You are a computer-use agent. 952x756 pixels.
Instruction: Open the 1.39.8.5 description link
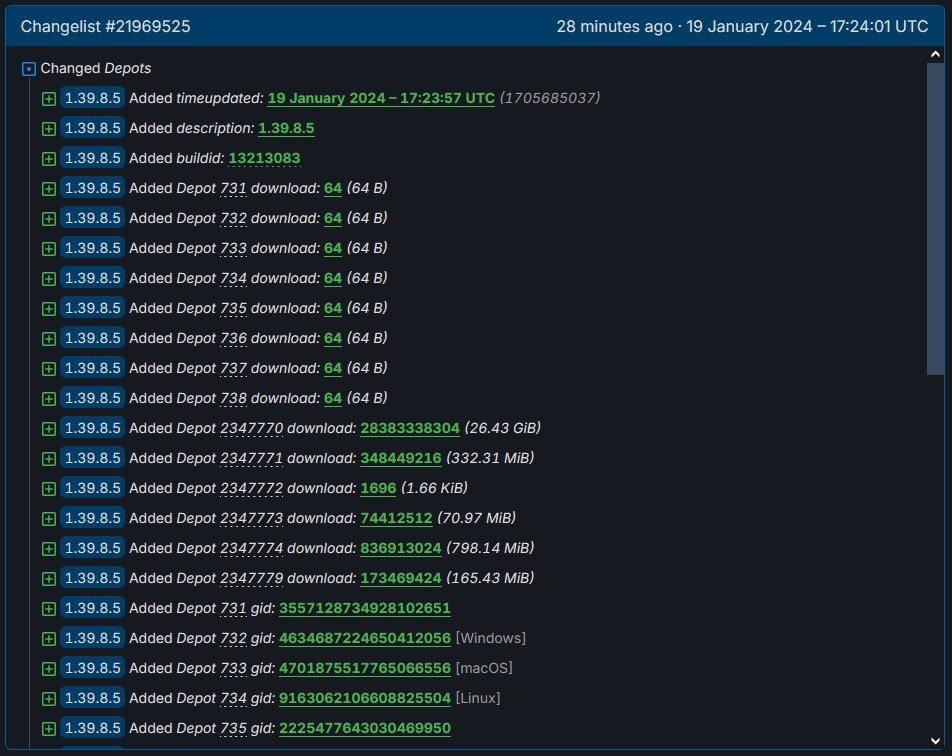click(286, 128)
